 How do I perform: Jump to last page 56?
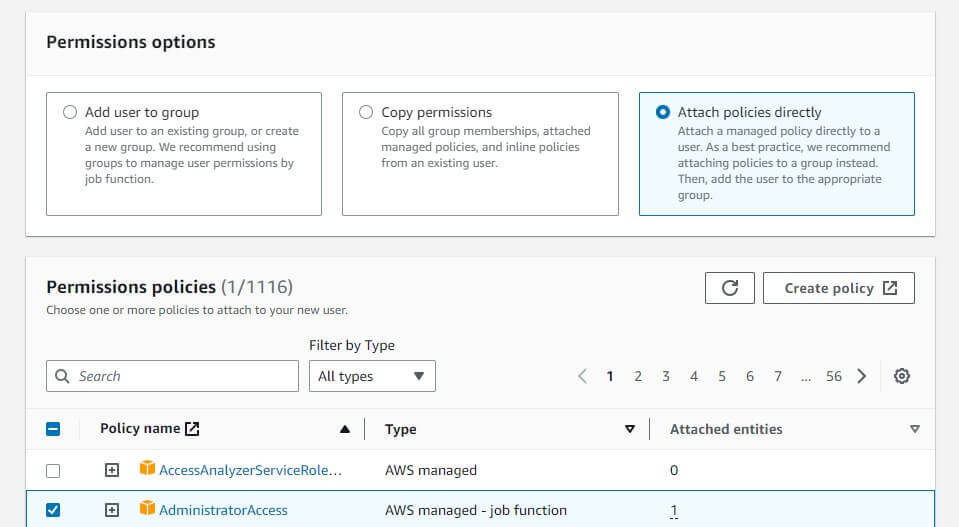[x=834, y=376]
